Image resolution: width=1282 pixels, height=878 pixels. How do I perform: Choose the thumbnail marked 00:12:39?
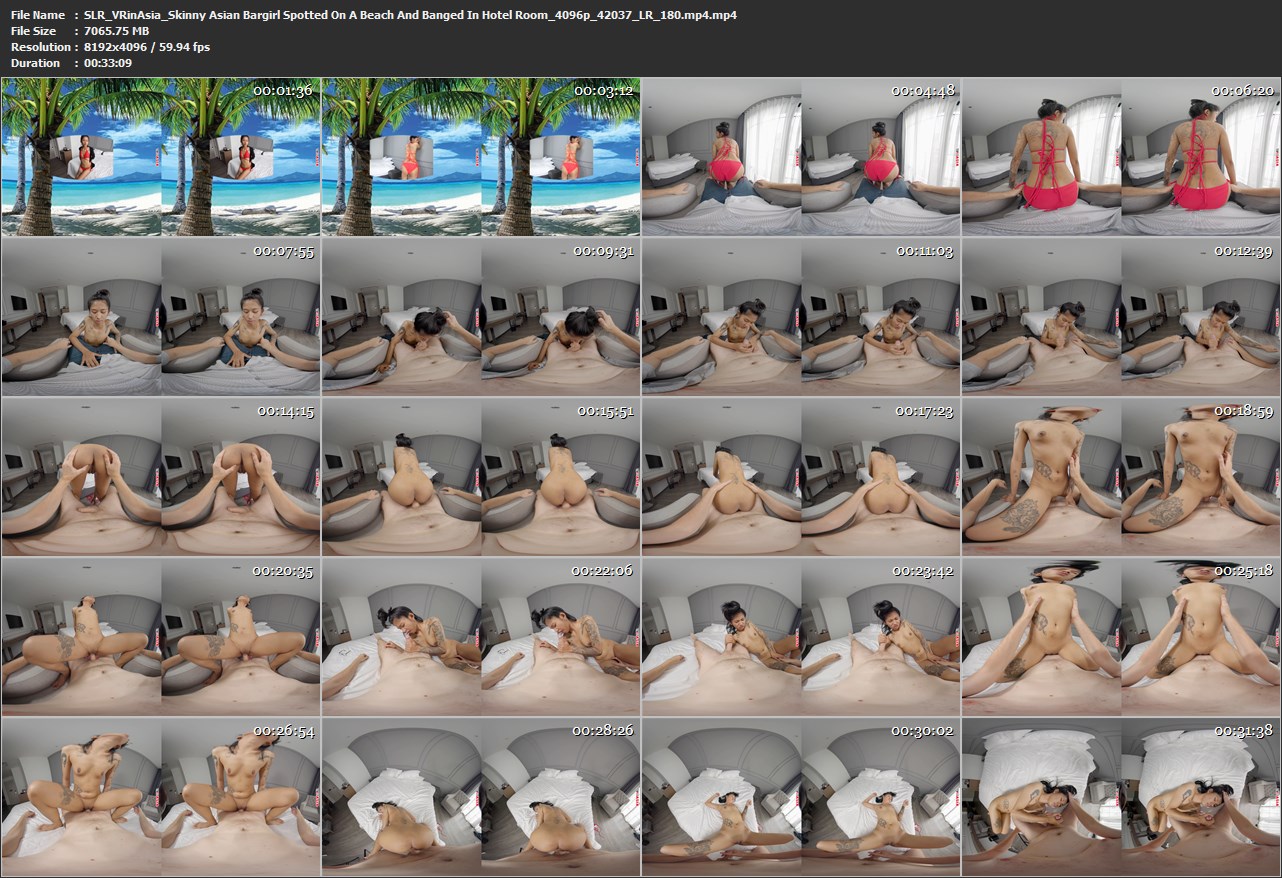coord(1121,317)
